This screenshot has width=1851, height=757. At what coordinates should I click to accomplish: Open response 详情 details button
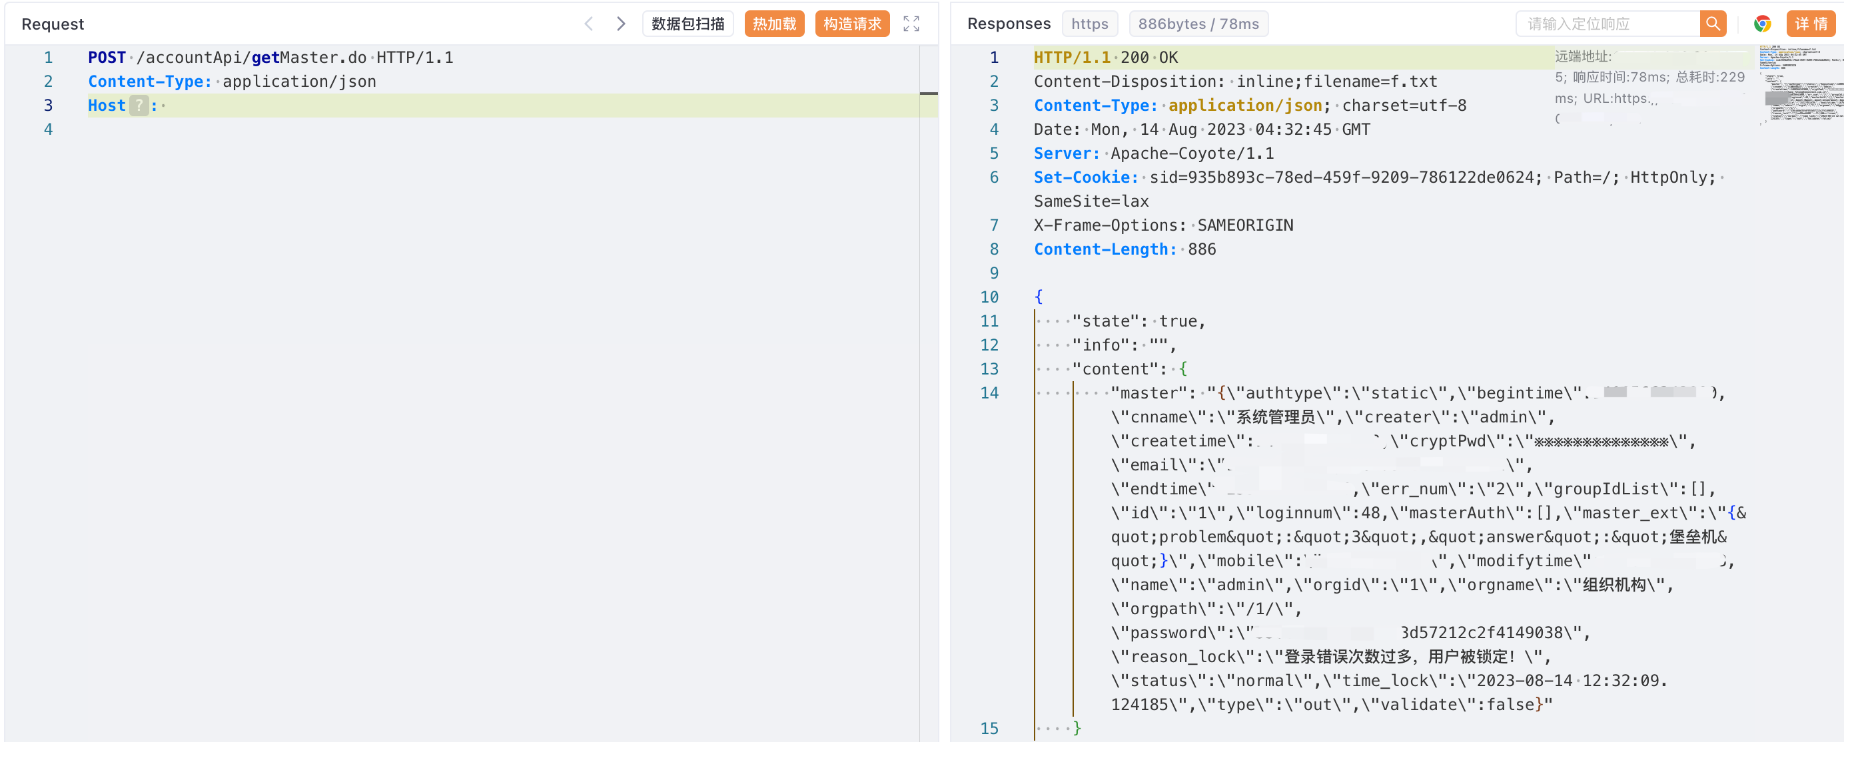[x=1810, y=24]
